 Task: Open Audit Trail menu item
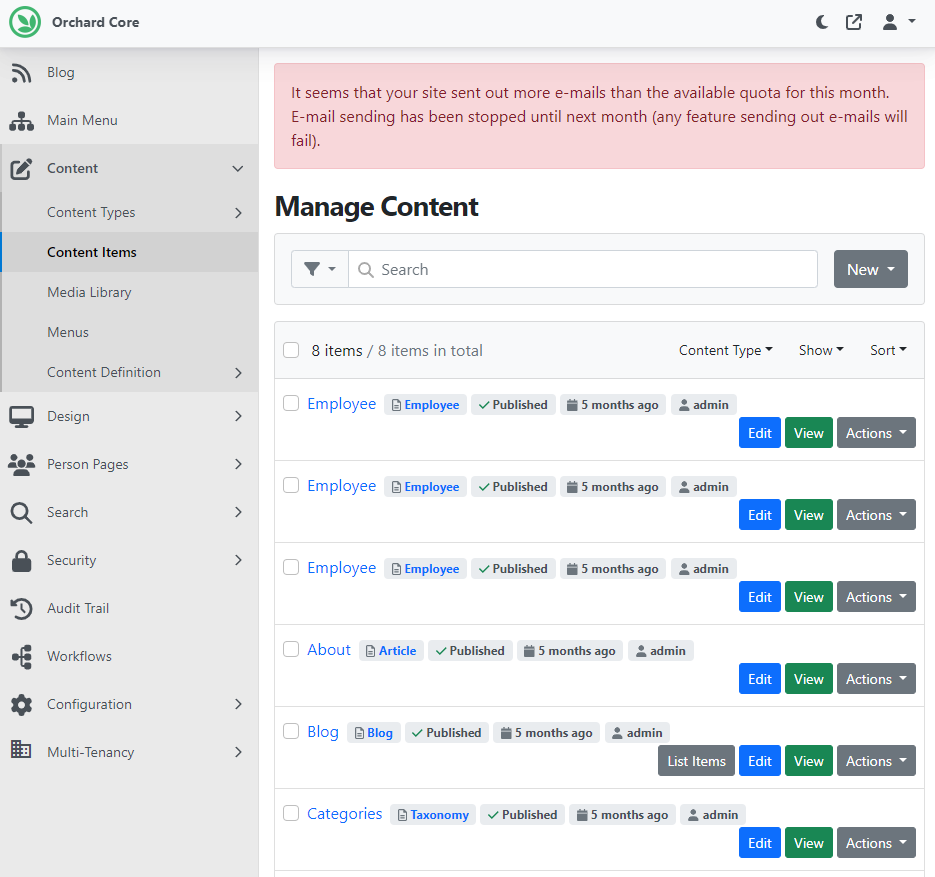tap(129, 609)
